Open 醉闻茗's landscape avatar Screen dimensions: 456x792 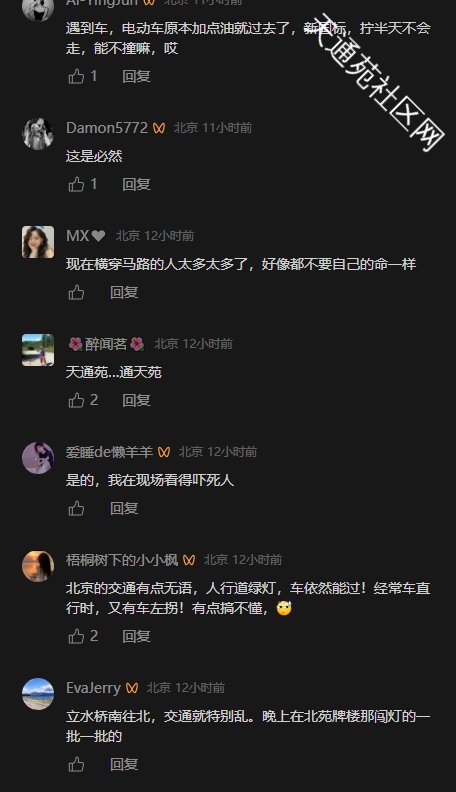pos(38,350)
